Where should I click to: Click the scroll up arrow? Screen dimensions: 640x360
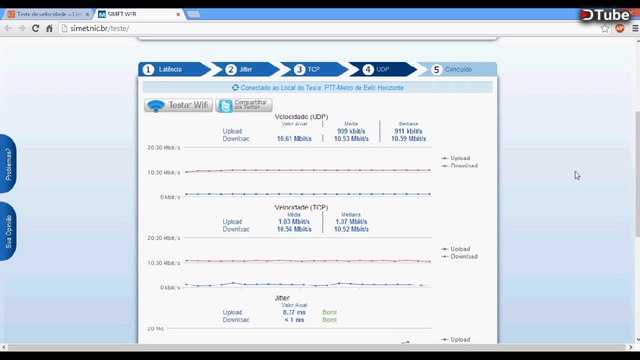[x=638, y=41]
